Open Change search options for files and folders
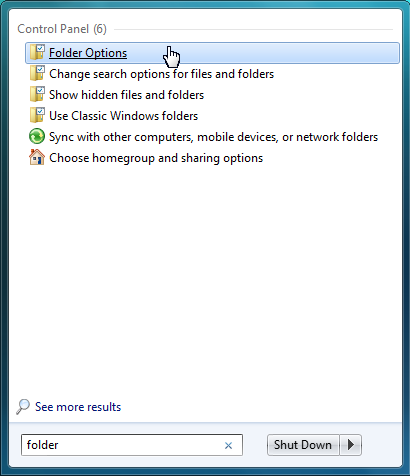The width and height of the screenshot is (410, 476). (161, 74)
